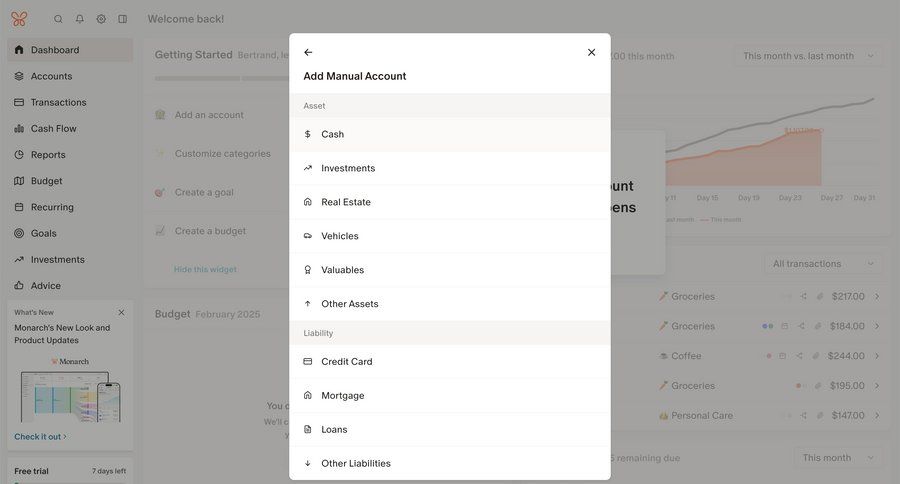900x484 pixels.
Task: Expand the Coffee $244.00 transaction chevron
Action: [877, 356]
